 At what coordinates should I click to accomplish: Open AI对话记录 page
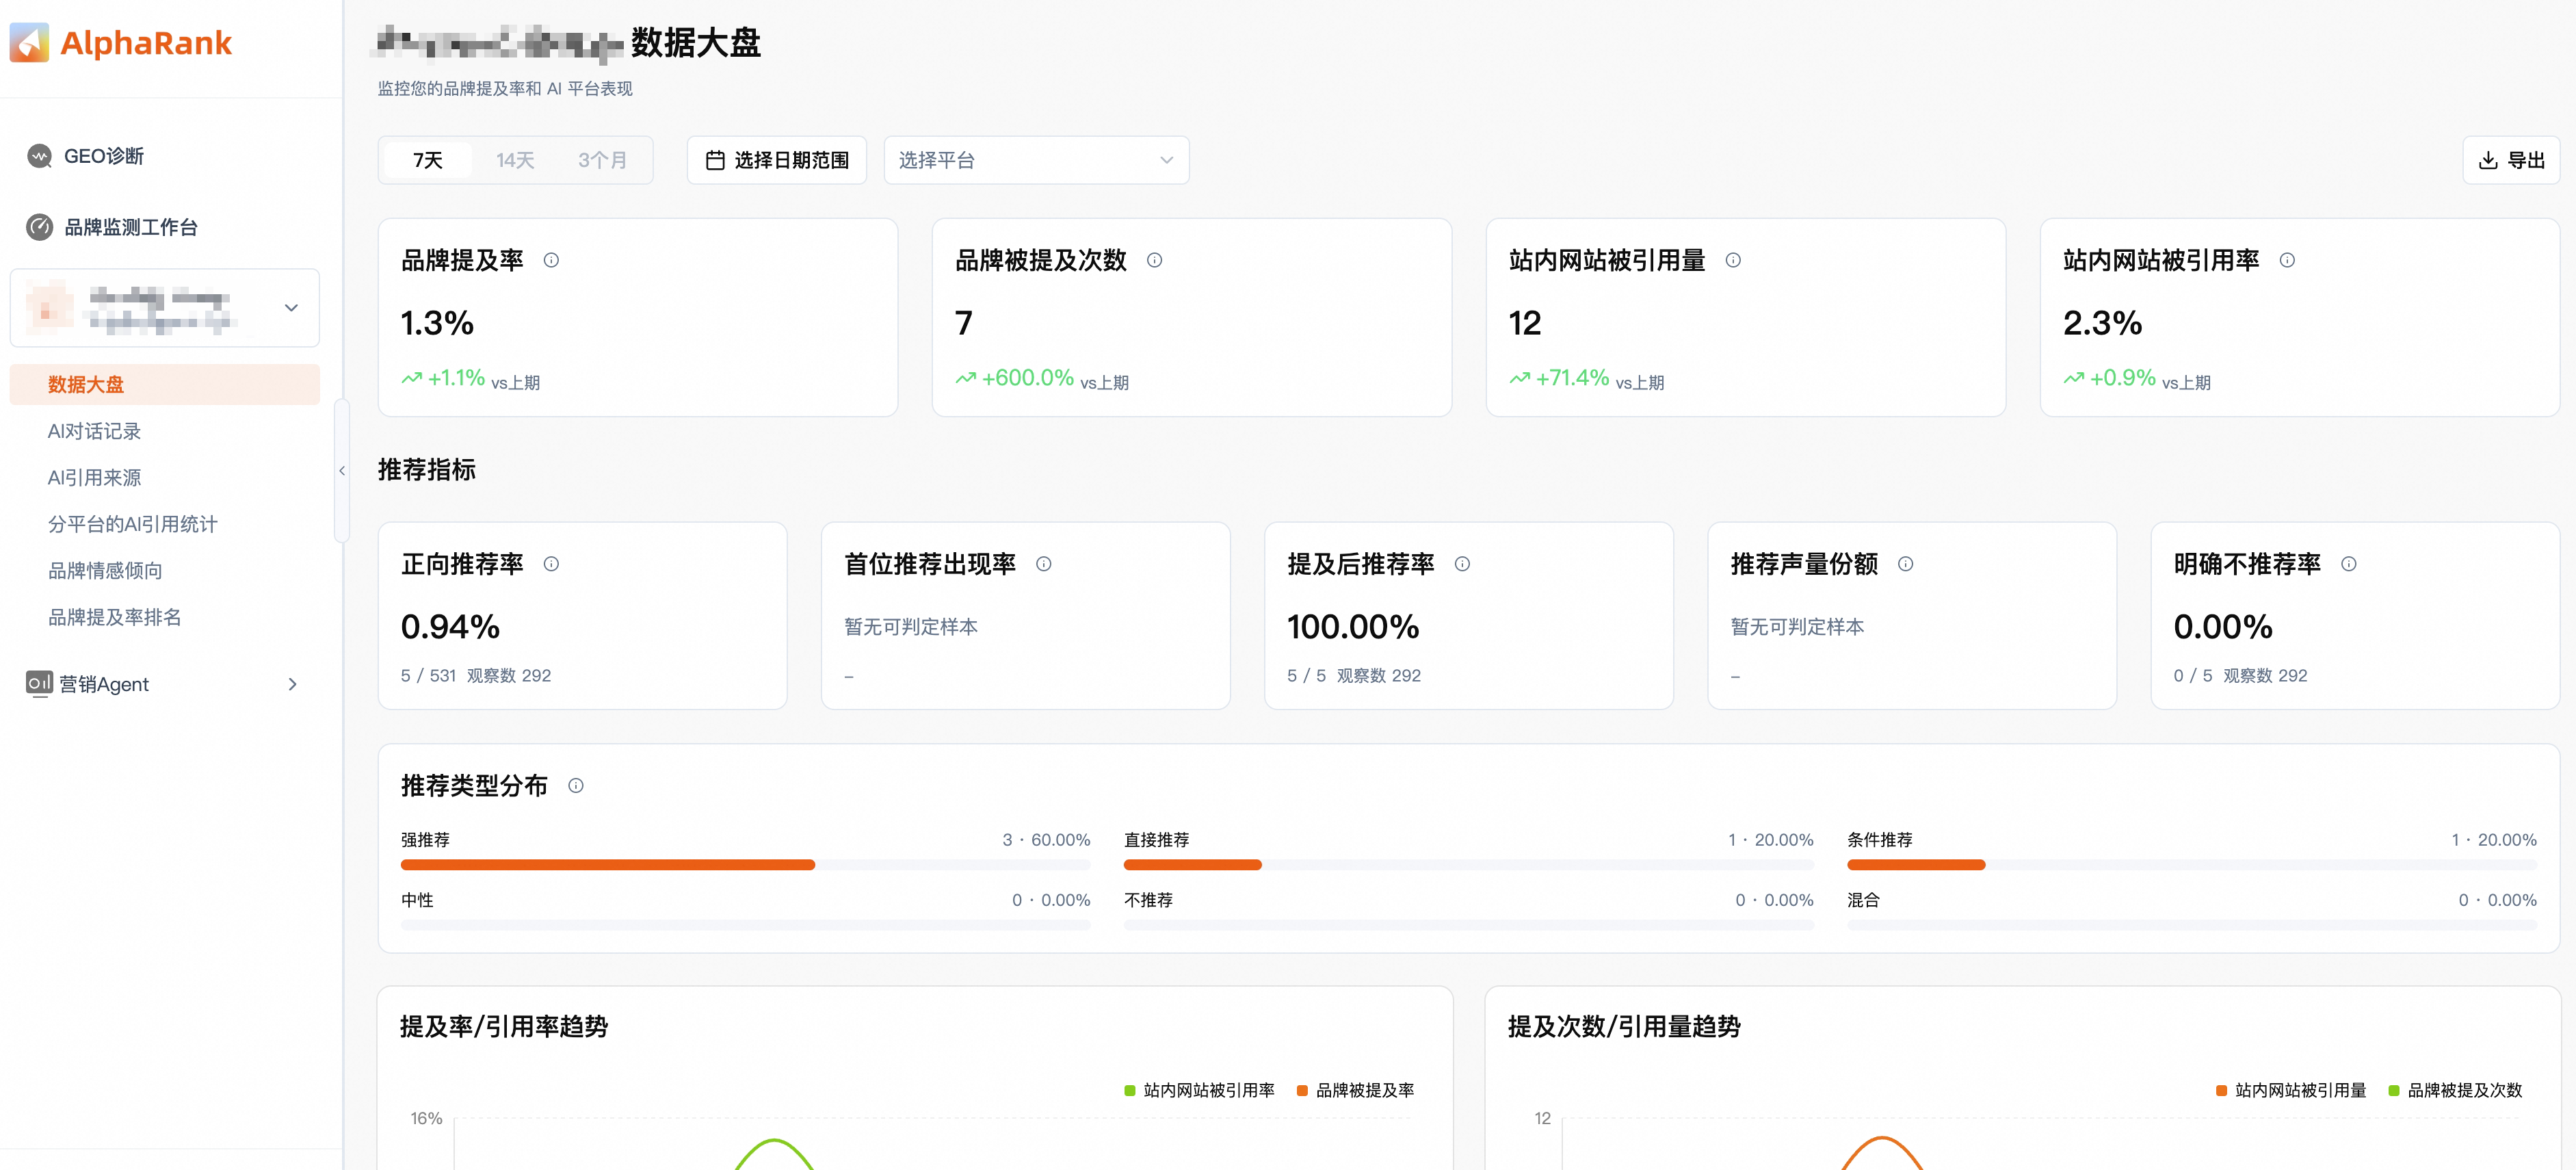coord(94,431)
